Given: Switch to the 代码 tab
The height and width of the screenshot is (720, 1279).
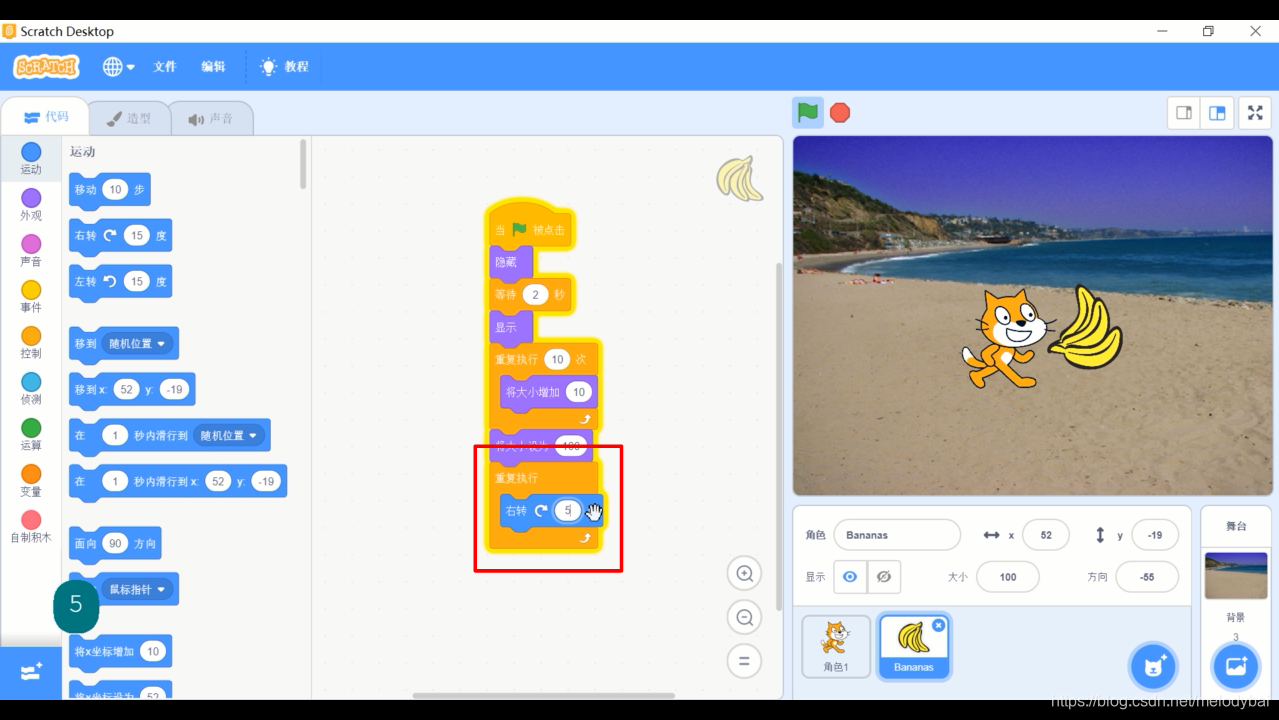Looking at the screenshot, I should tap(45, 117).
